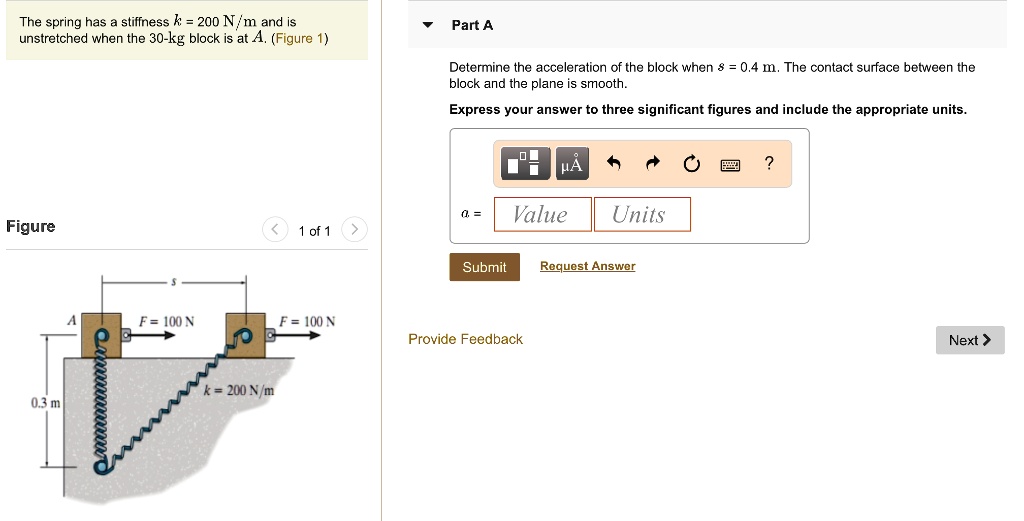
Task: Click the Request Answer link
Action: coord(587,266)
